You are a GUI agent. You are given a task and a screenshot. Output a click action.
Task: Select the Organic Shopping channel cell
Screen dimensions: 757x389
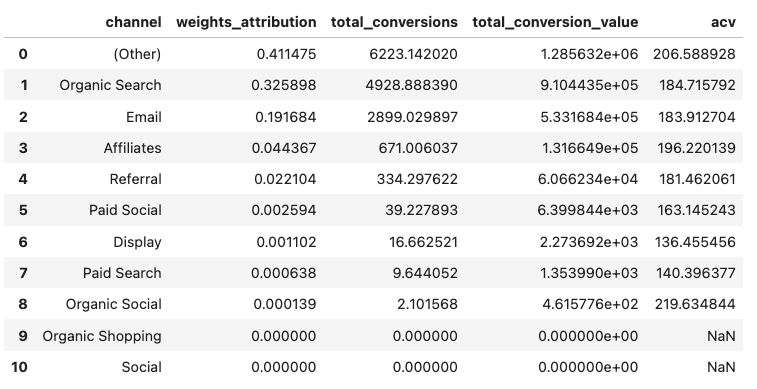(x=102, y=336)
